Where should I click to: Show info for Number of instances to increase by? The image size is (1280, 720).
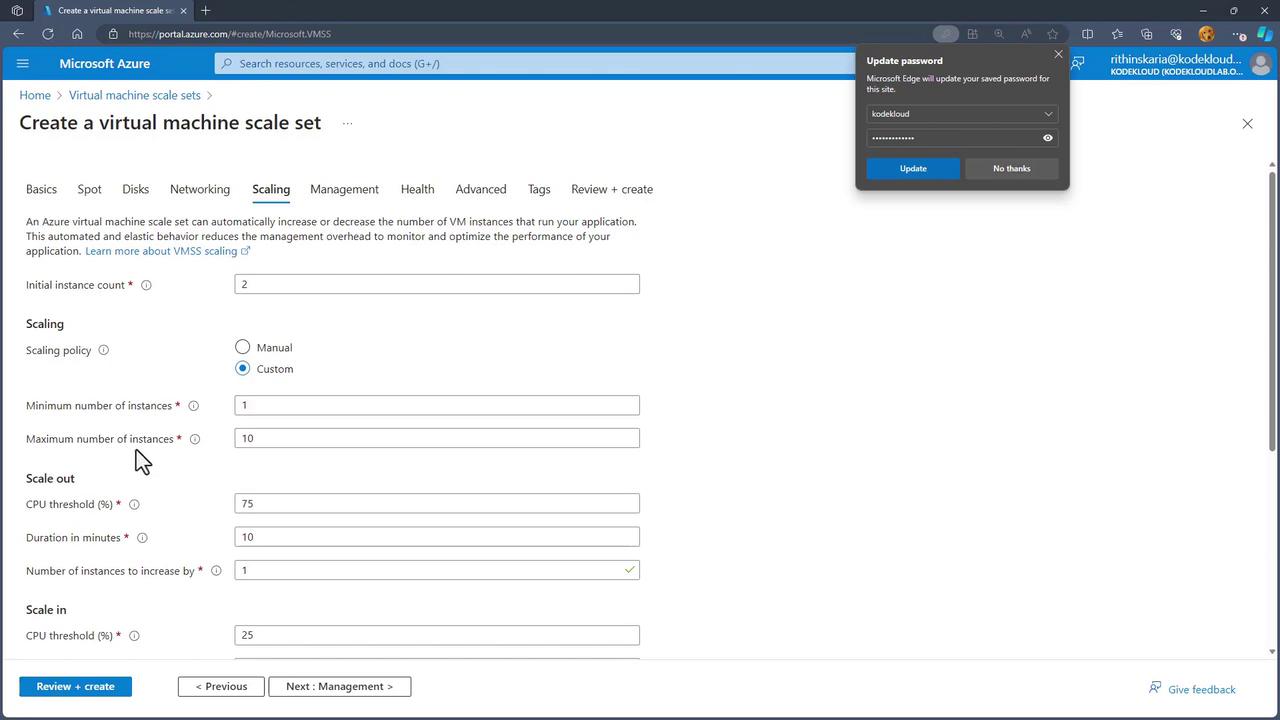(216, 571)
